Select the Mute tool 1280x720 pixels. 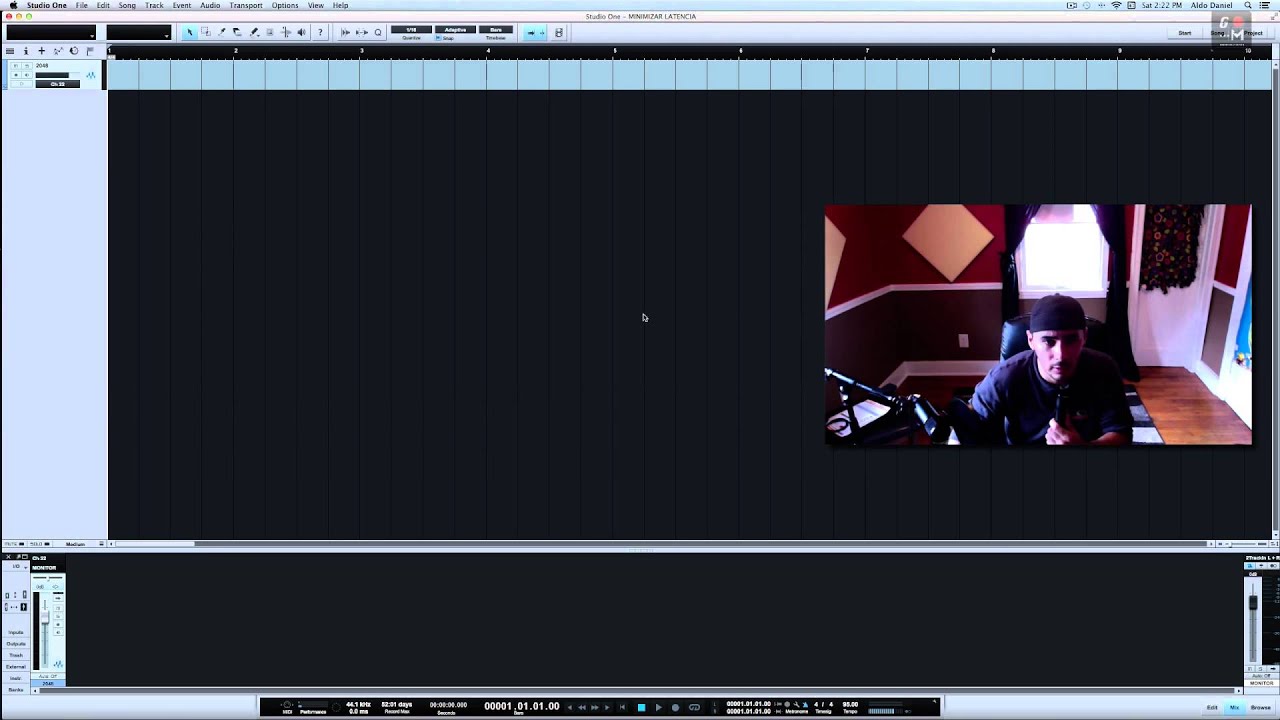(269, 32)
